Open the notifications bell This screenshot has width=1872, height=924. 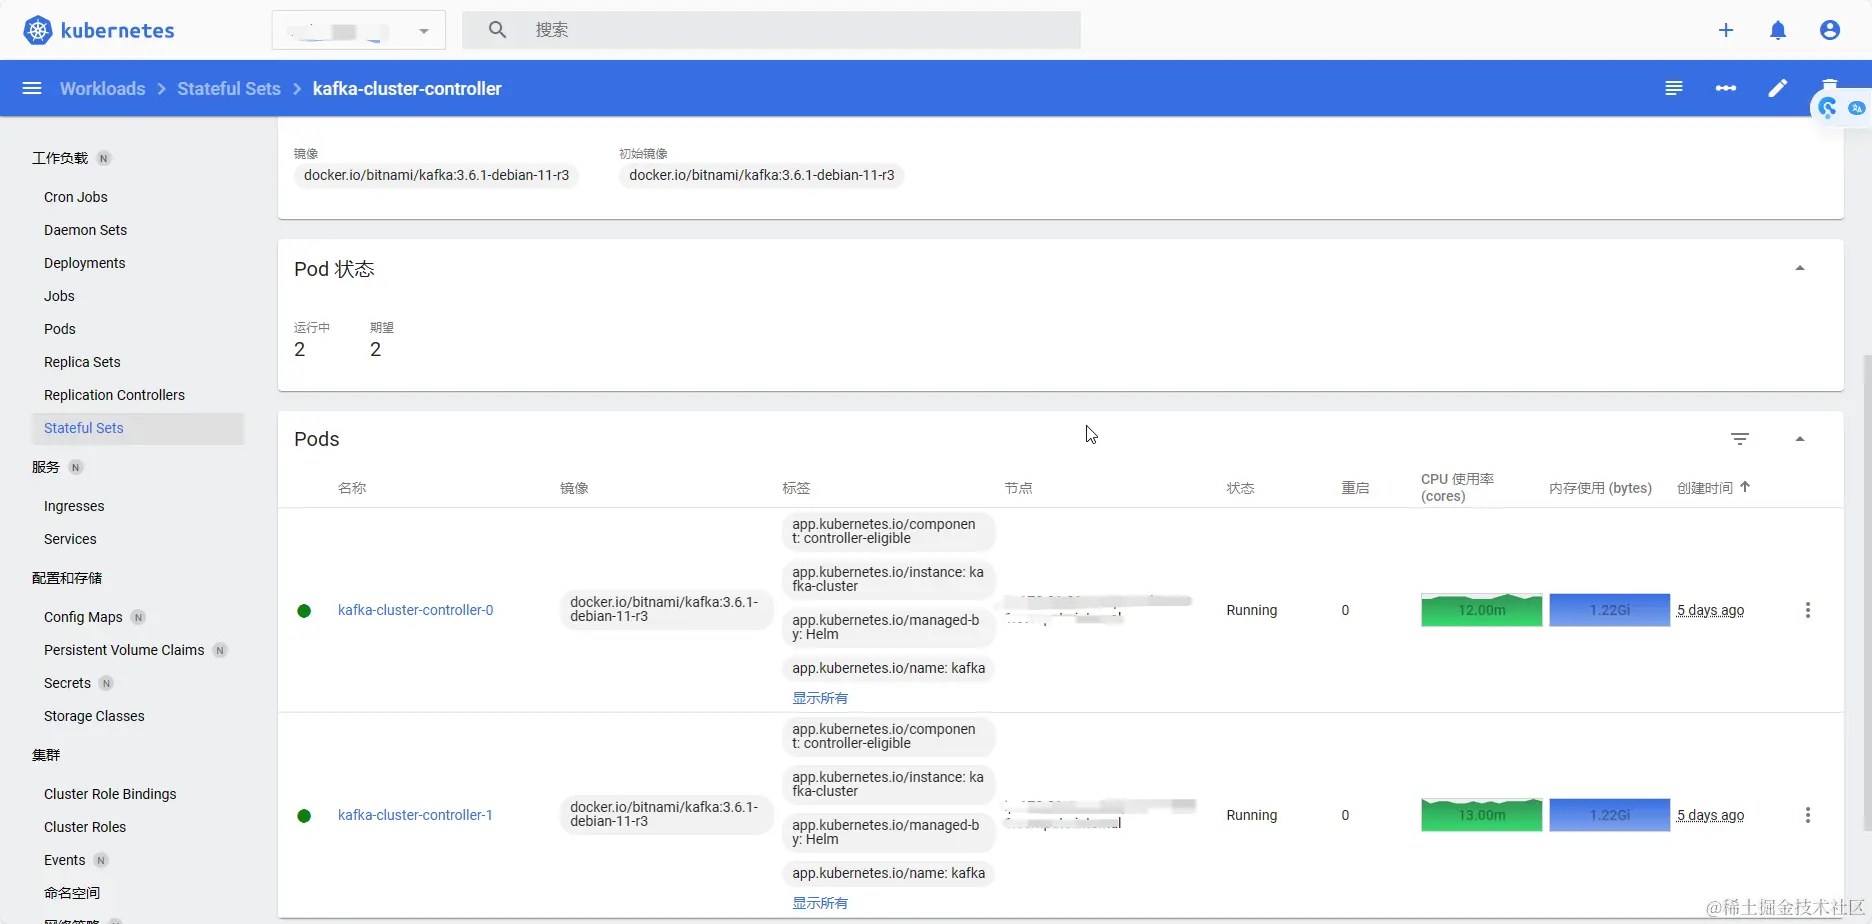pyautogui.click(x=1779, y=30)
